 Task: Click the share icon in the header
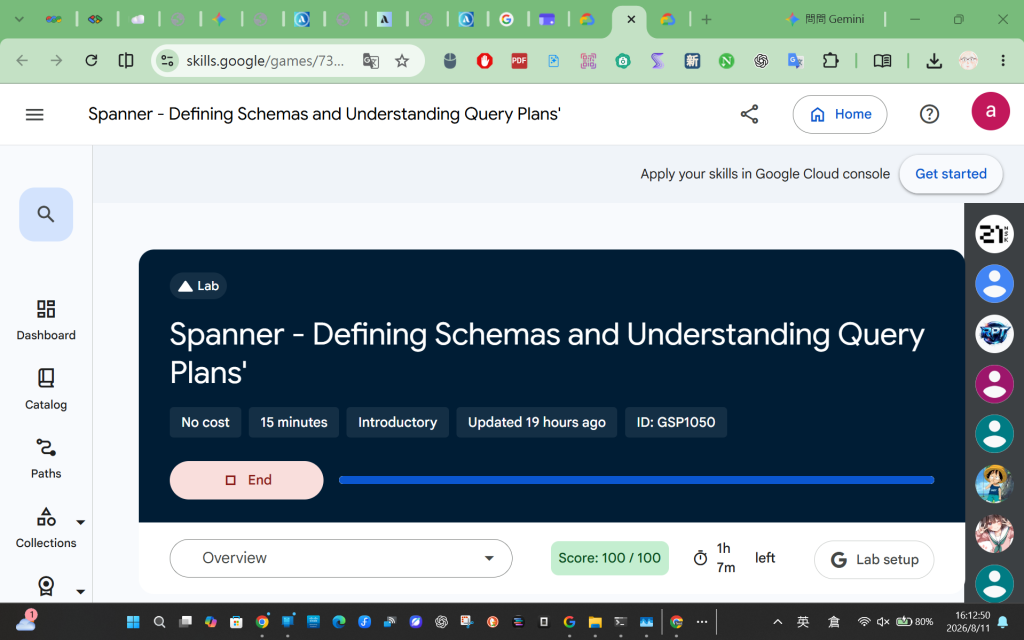click(x=749, y=114)
